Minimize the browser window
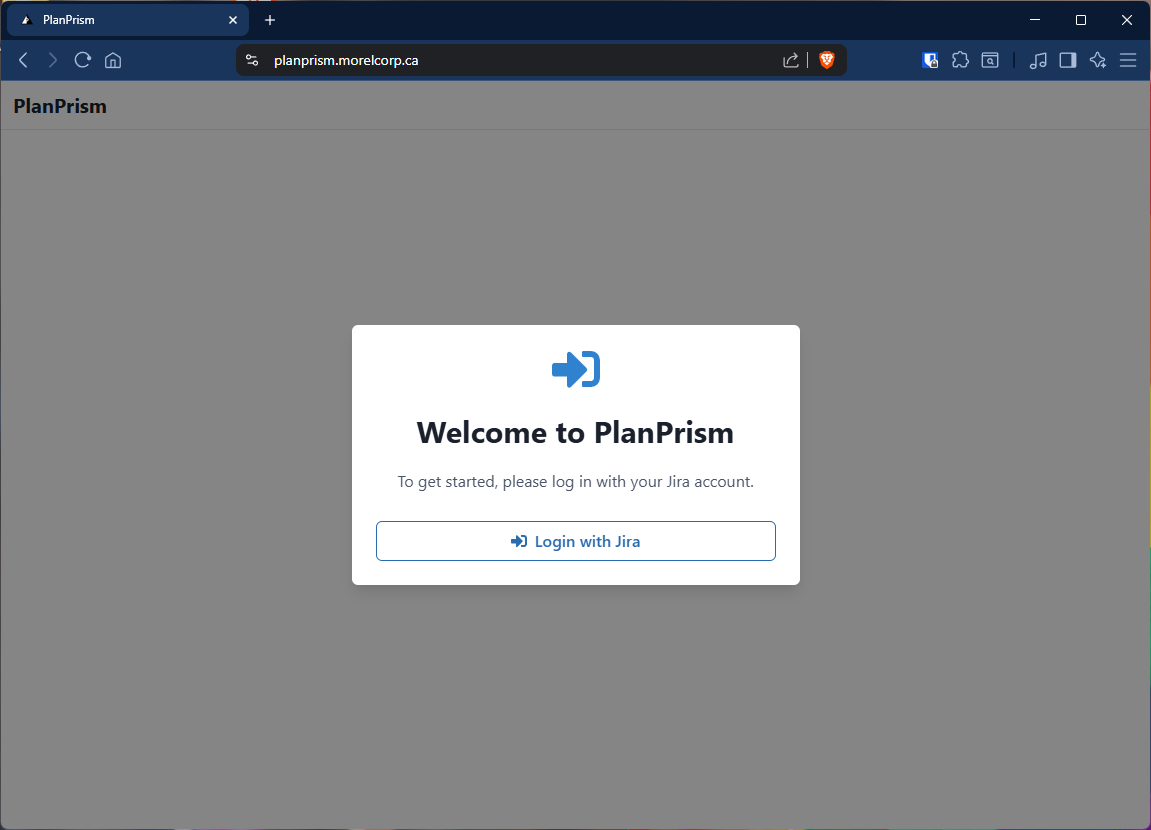 pos(1035,20)
